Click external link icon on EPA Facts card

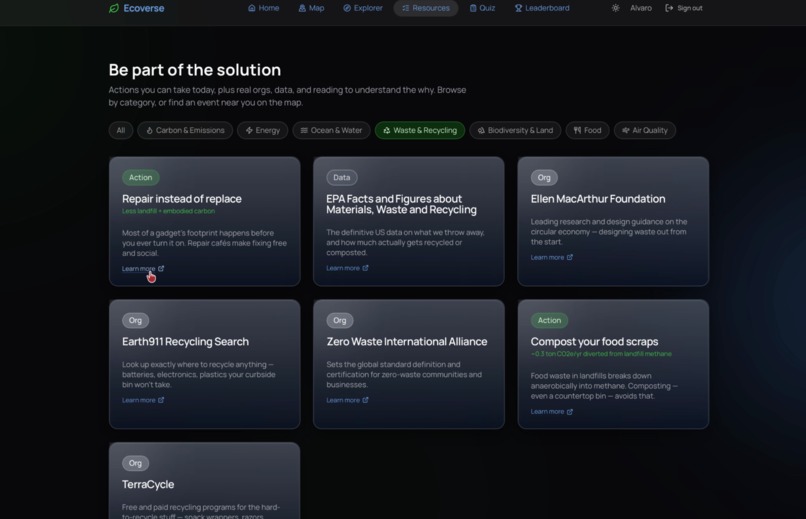pos(365,268)
